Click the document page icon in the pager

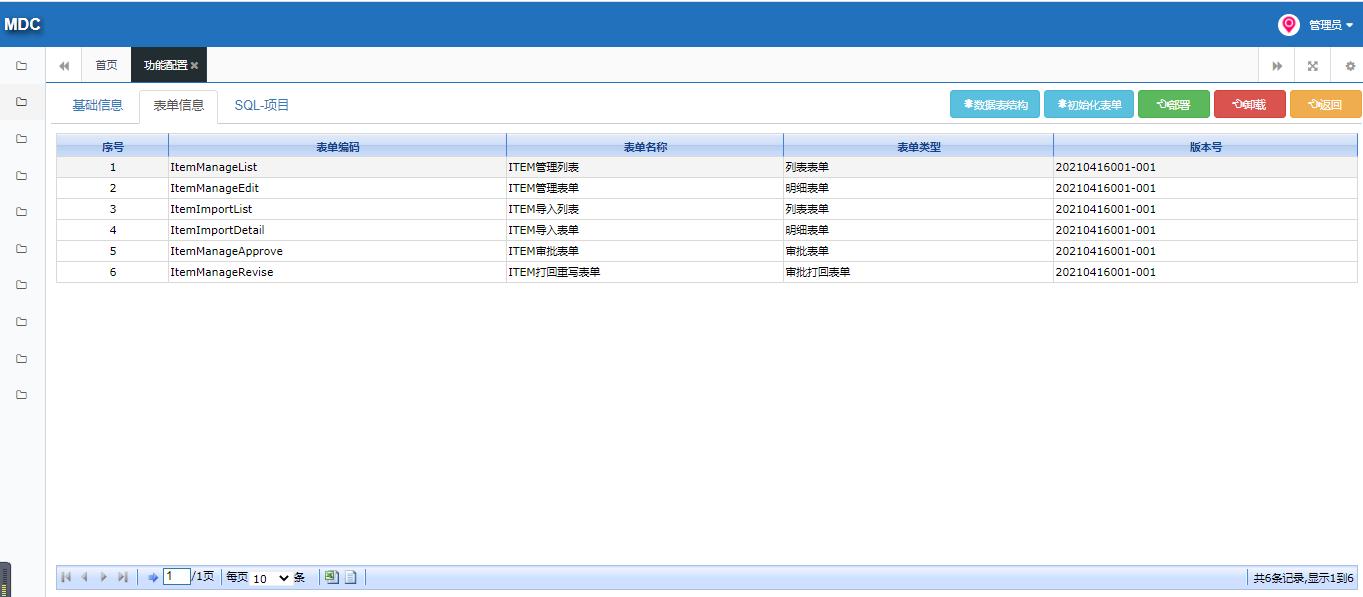(350, 577)
